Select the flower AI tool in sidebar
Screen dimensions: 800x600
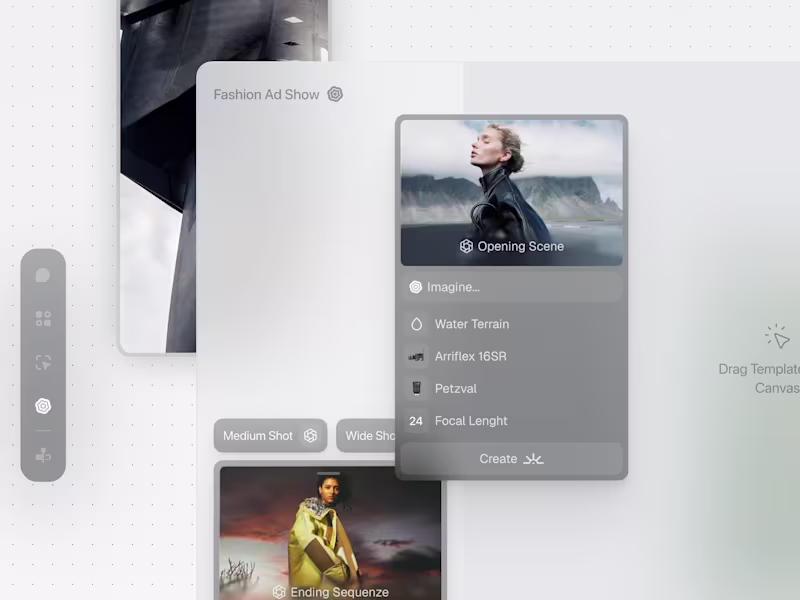coord(43,406)
